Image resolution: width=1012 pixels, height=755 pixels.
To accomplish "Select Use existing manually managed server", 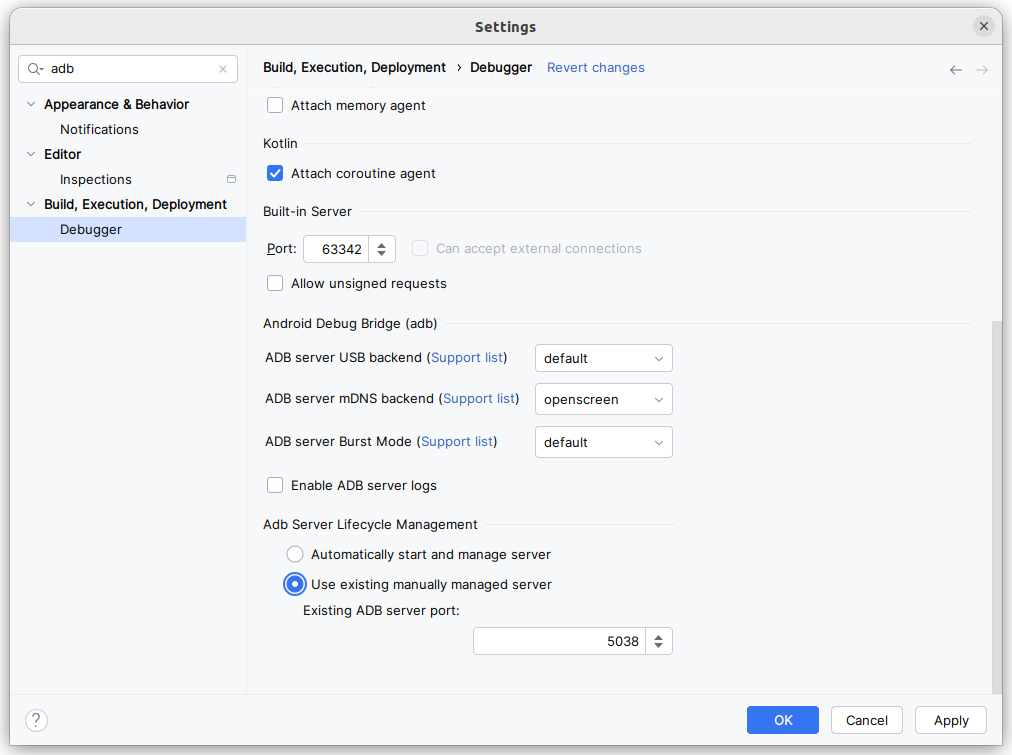I will coord(295,585).
